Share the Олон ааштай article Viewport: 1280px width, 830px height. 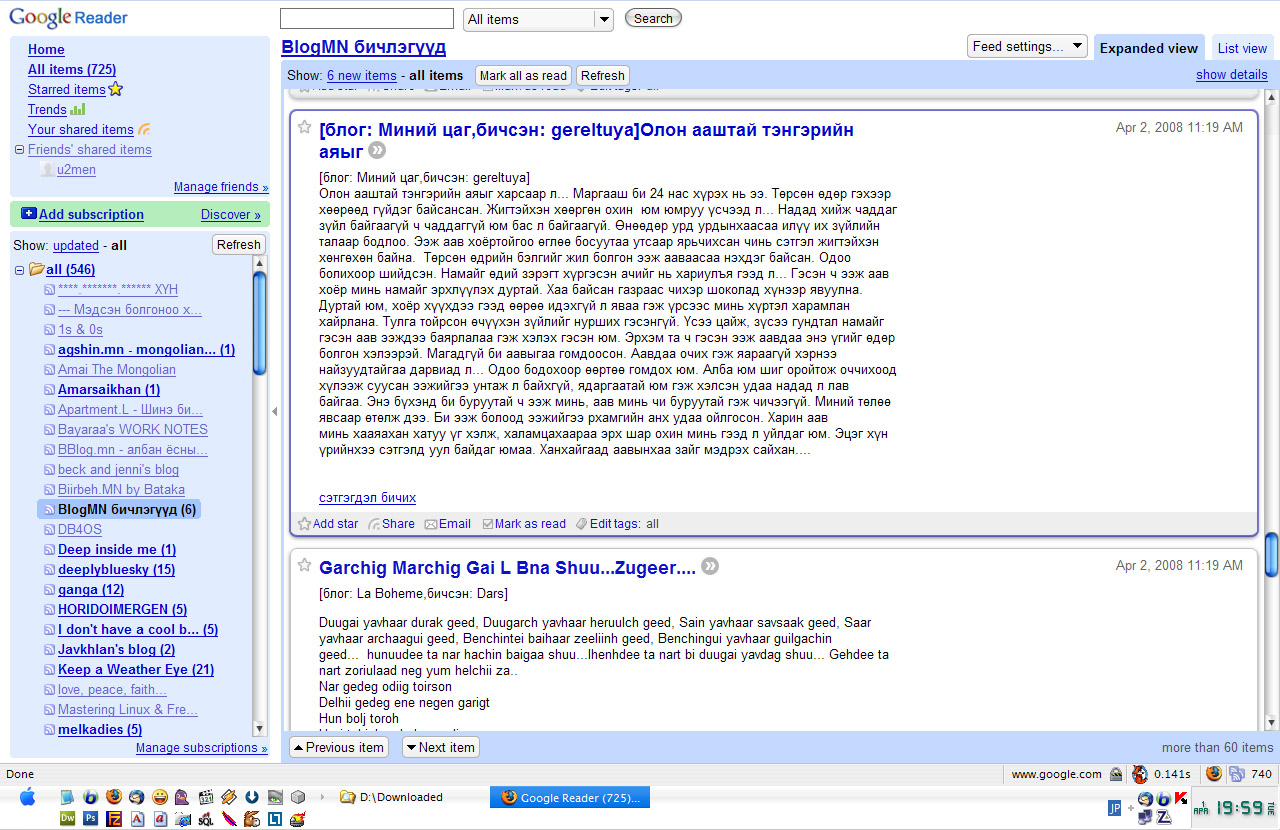391,524
